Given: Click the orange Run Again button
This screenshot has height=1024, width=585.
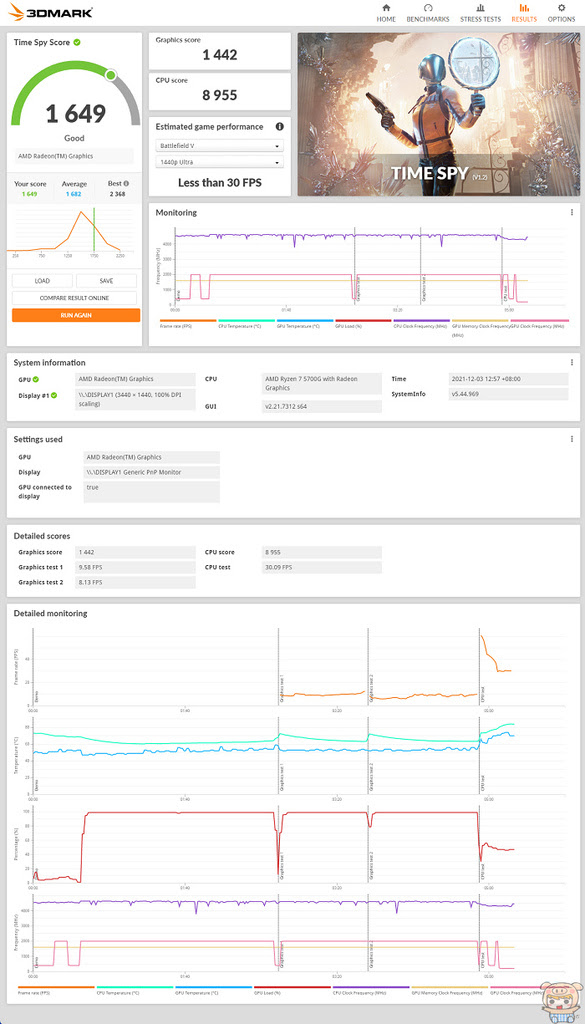Looking at the screenshot, I should point(76,315).
